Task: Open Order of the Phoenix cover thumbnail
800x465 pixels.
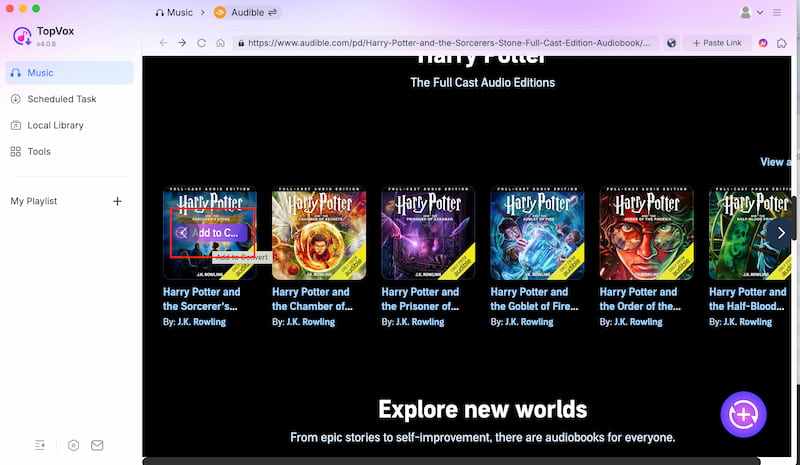Action: tap(646, 233)
